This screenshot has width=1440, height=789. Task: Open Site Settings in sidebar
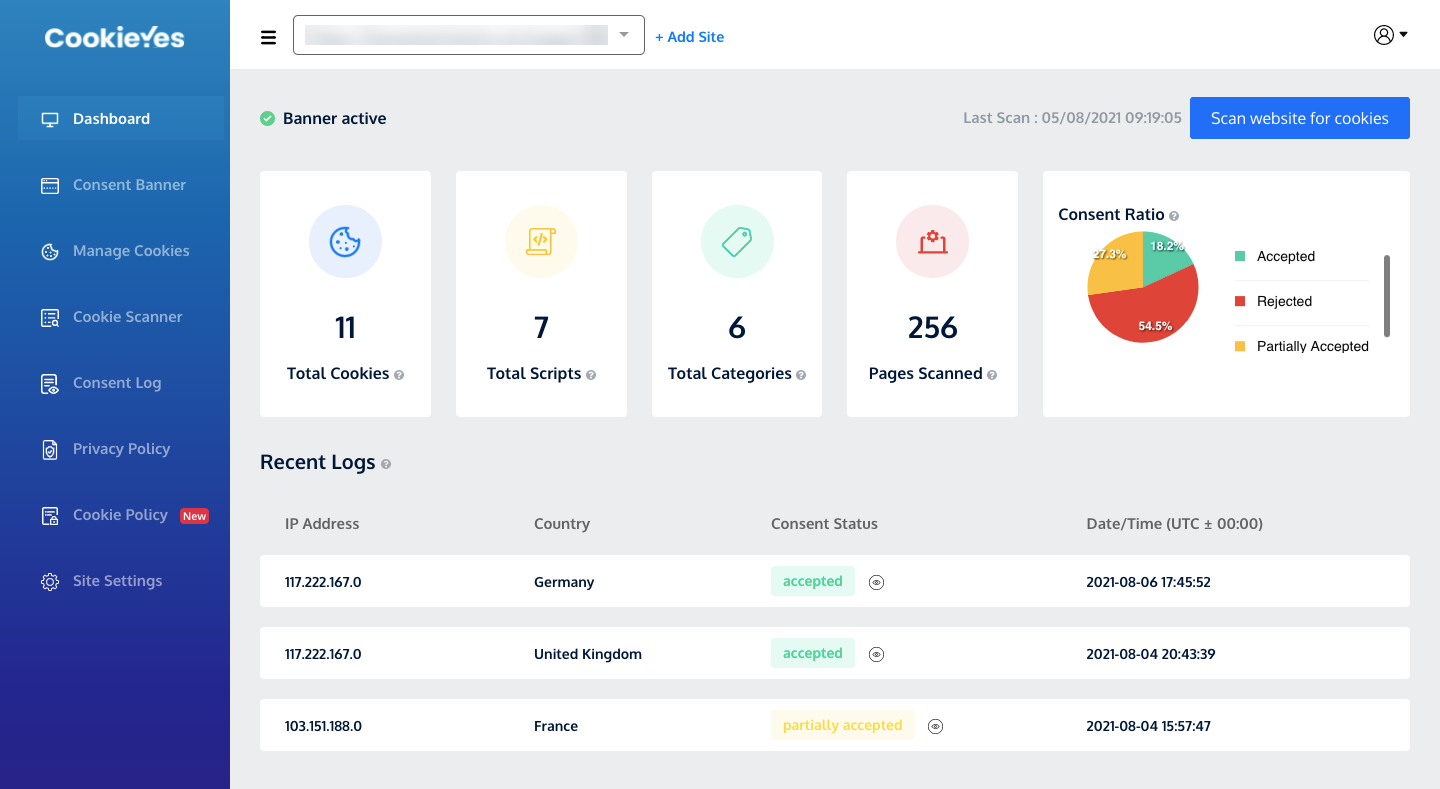tap(115, 581)
